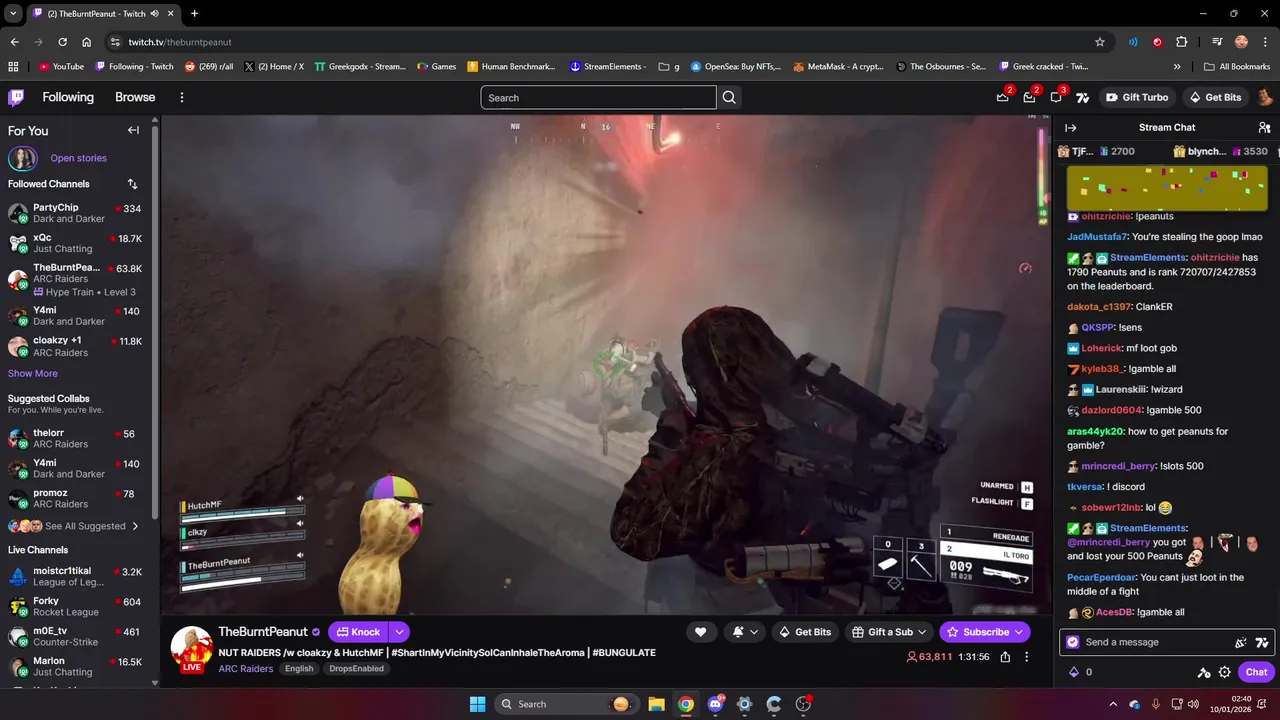Toggle notification bell dropdown

[x=745, y=632]
